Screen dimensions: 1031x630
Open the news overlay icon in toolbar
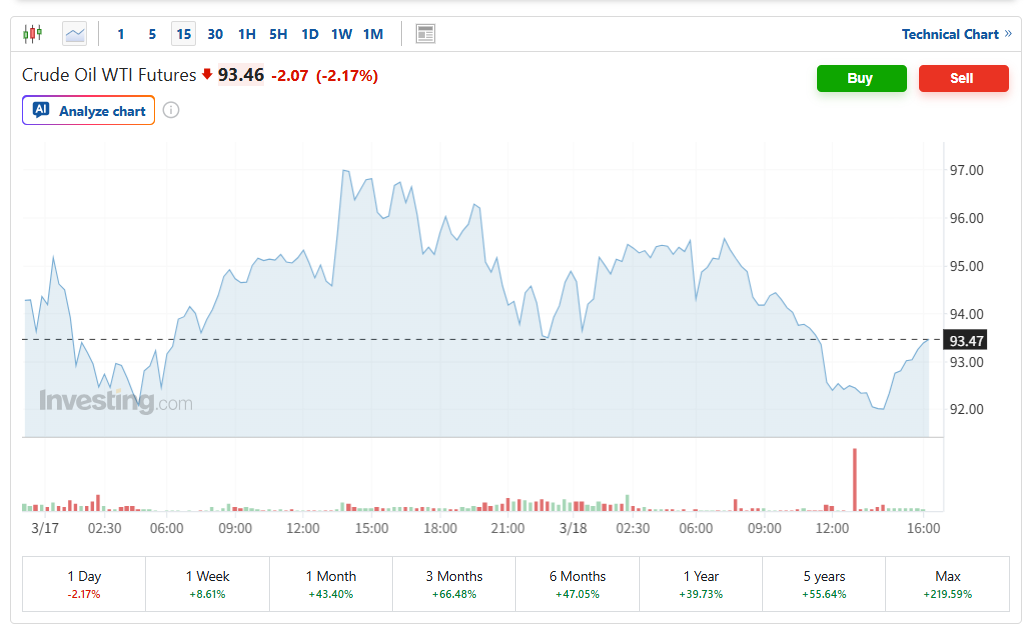tap(425, 34)
